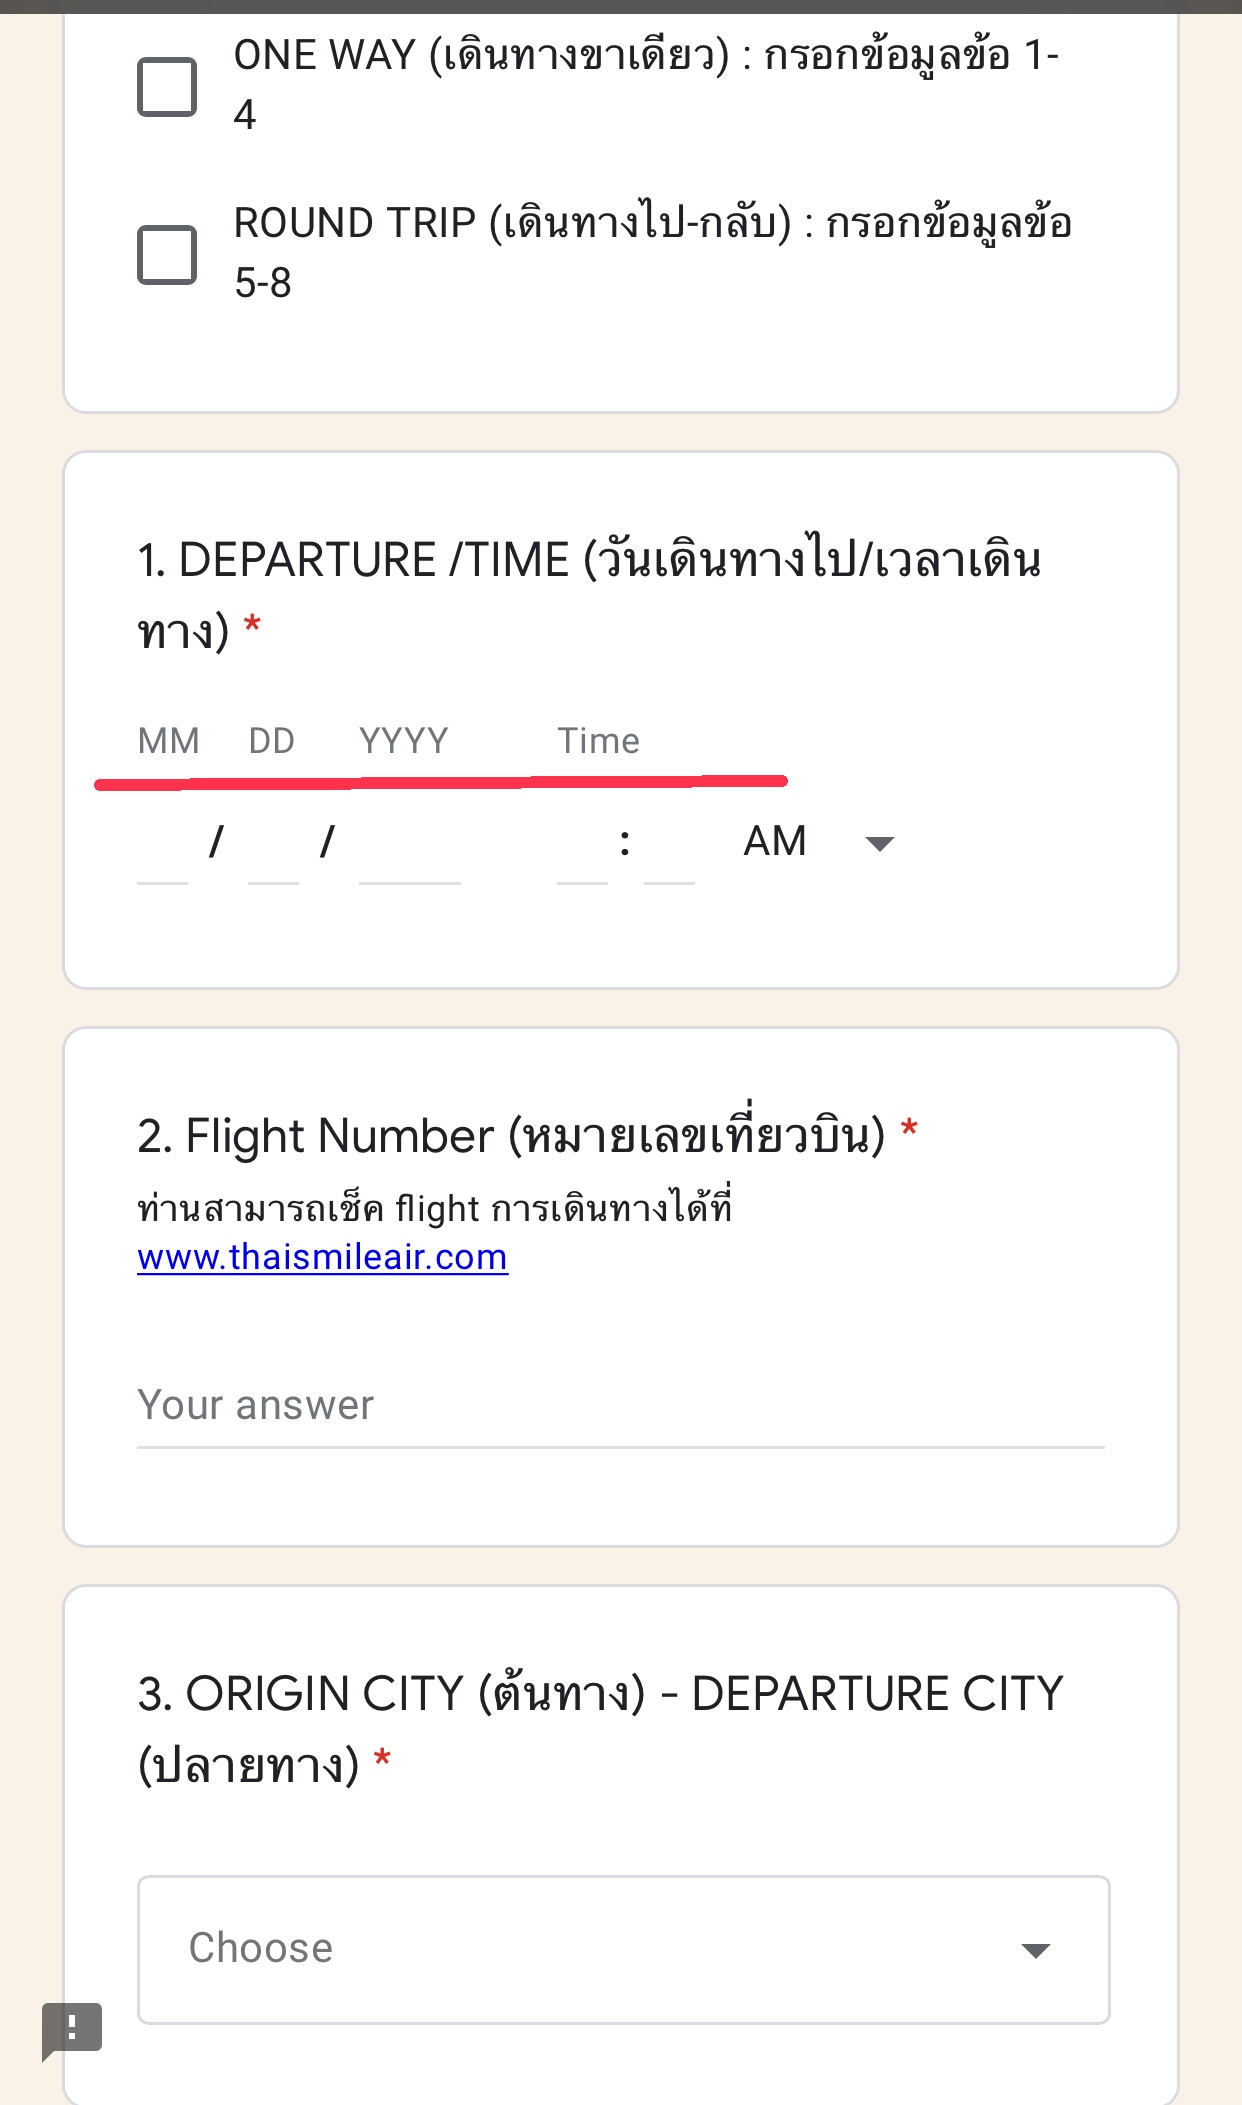Select the ONE WAY option label text
This screenshot has width=1242, height=2105.
click(x=646, y=84)
